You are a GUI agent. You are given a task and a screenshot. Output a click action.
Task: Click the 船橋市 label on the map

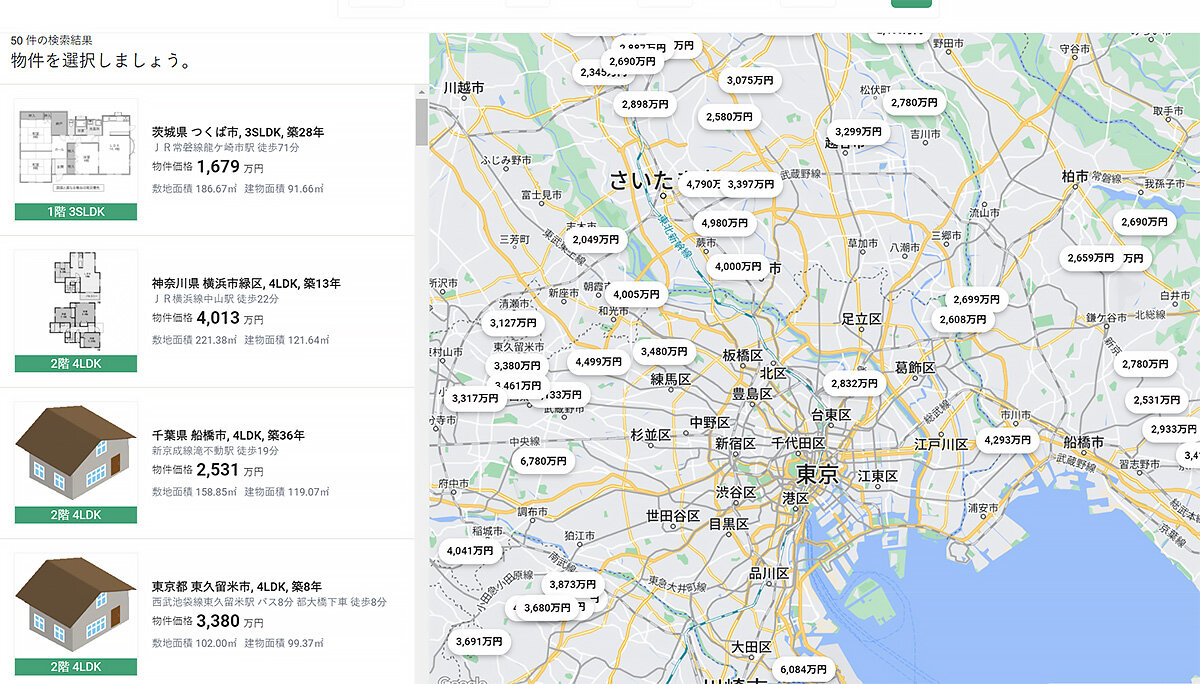tap(1085, 442)
